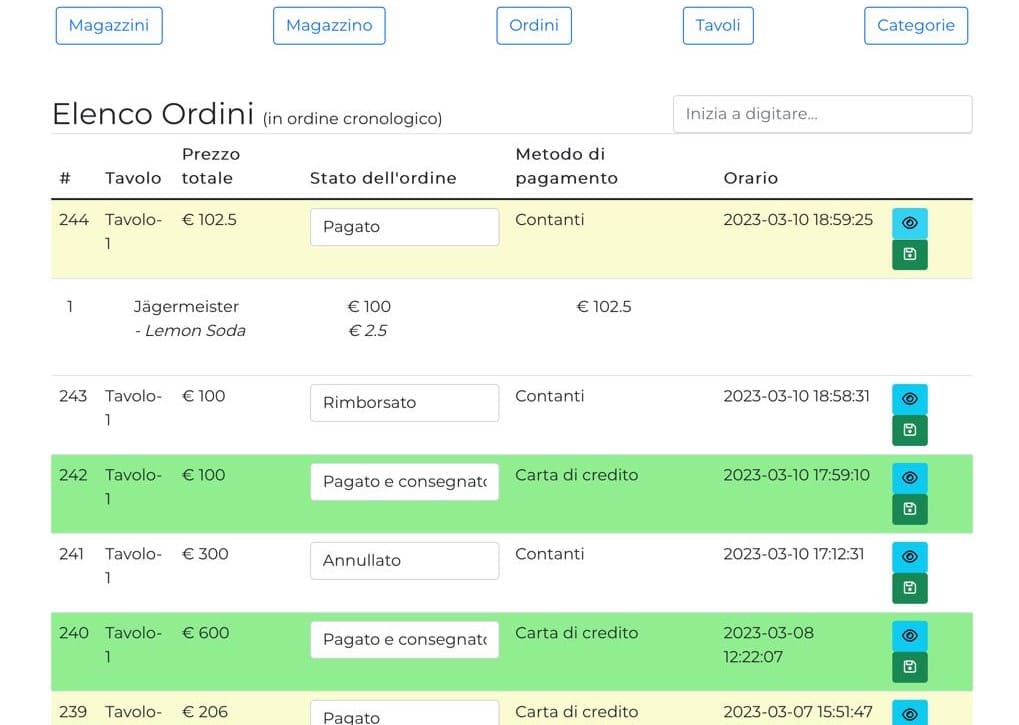Image resolution: width=1019 pixels, height=725 pixels.
Task: Open the Ordini navigation tab
Action: point(534,26)
